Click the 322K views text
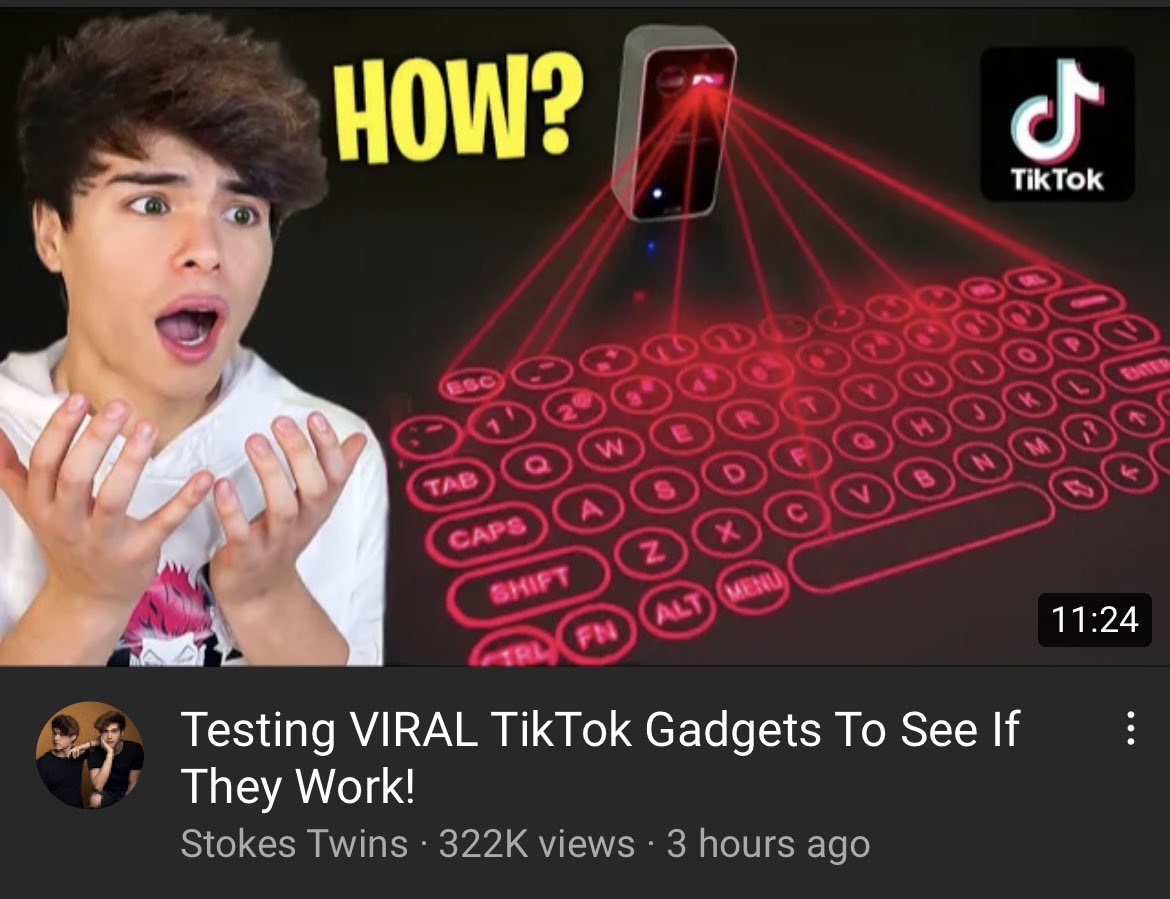The height and width of the screenshot is (899, 1170). 536,844
